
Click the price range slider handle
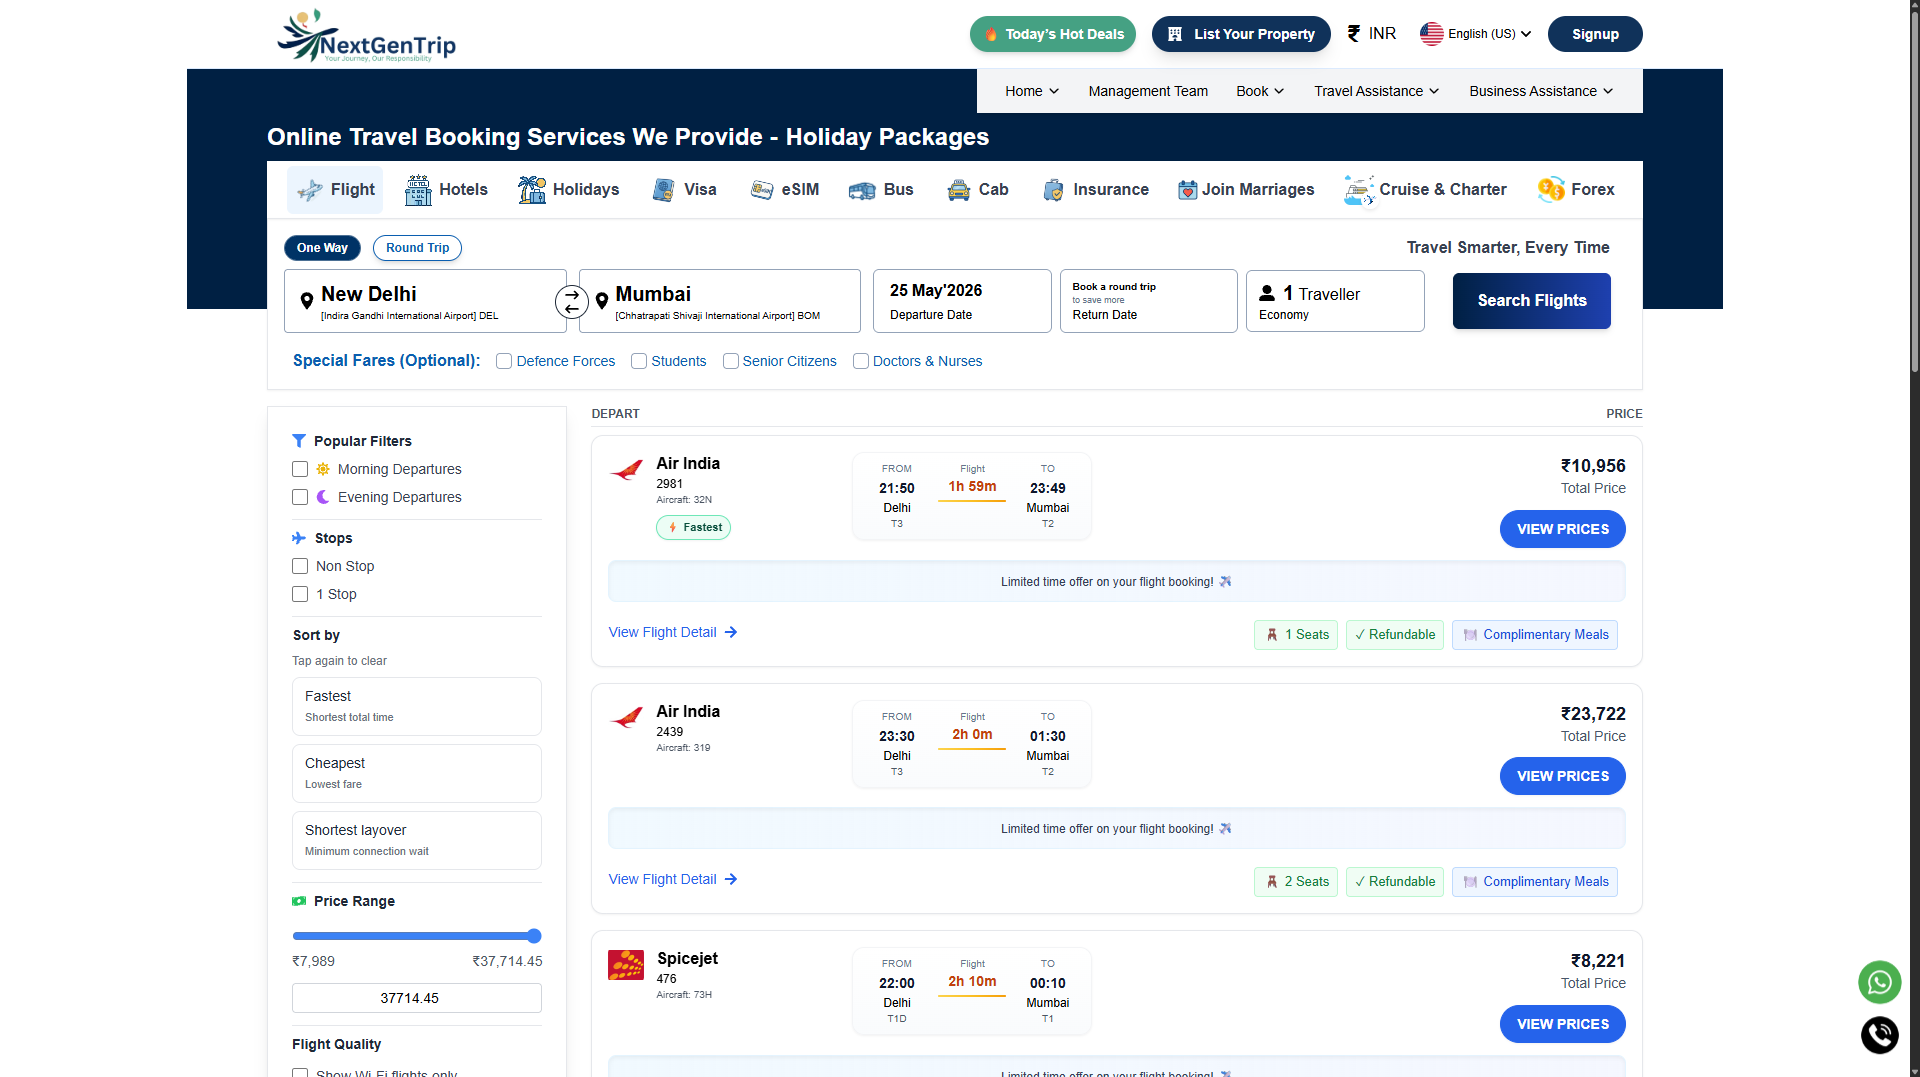point(534,936)
